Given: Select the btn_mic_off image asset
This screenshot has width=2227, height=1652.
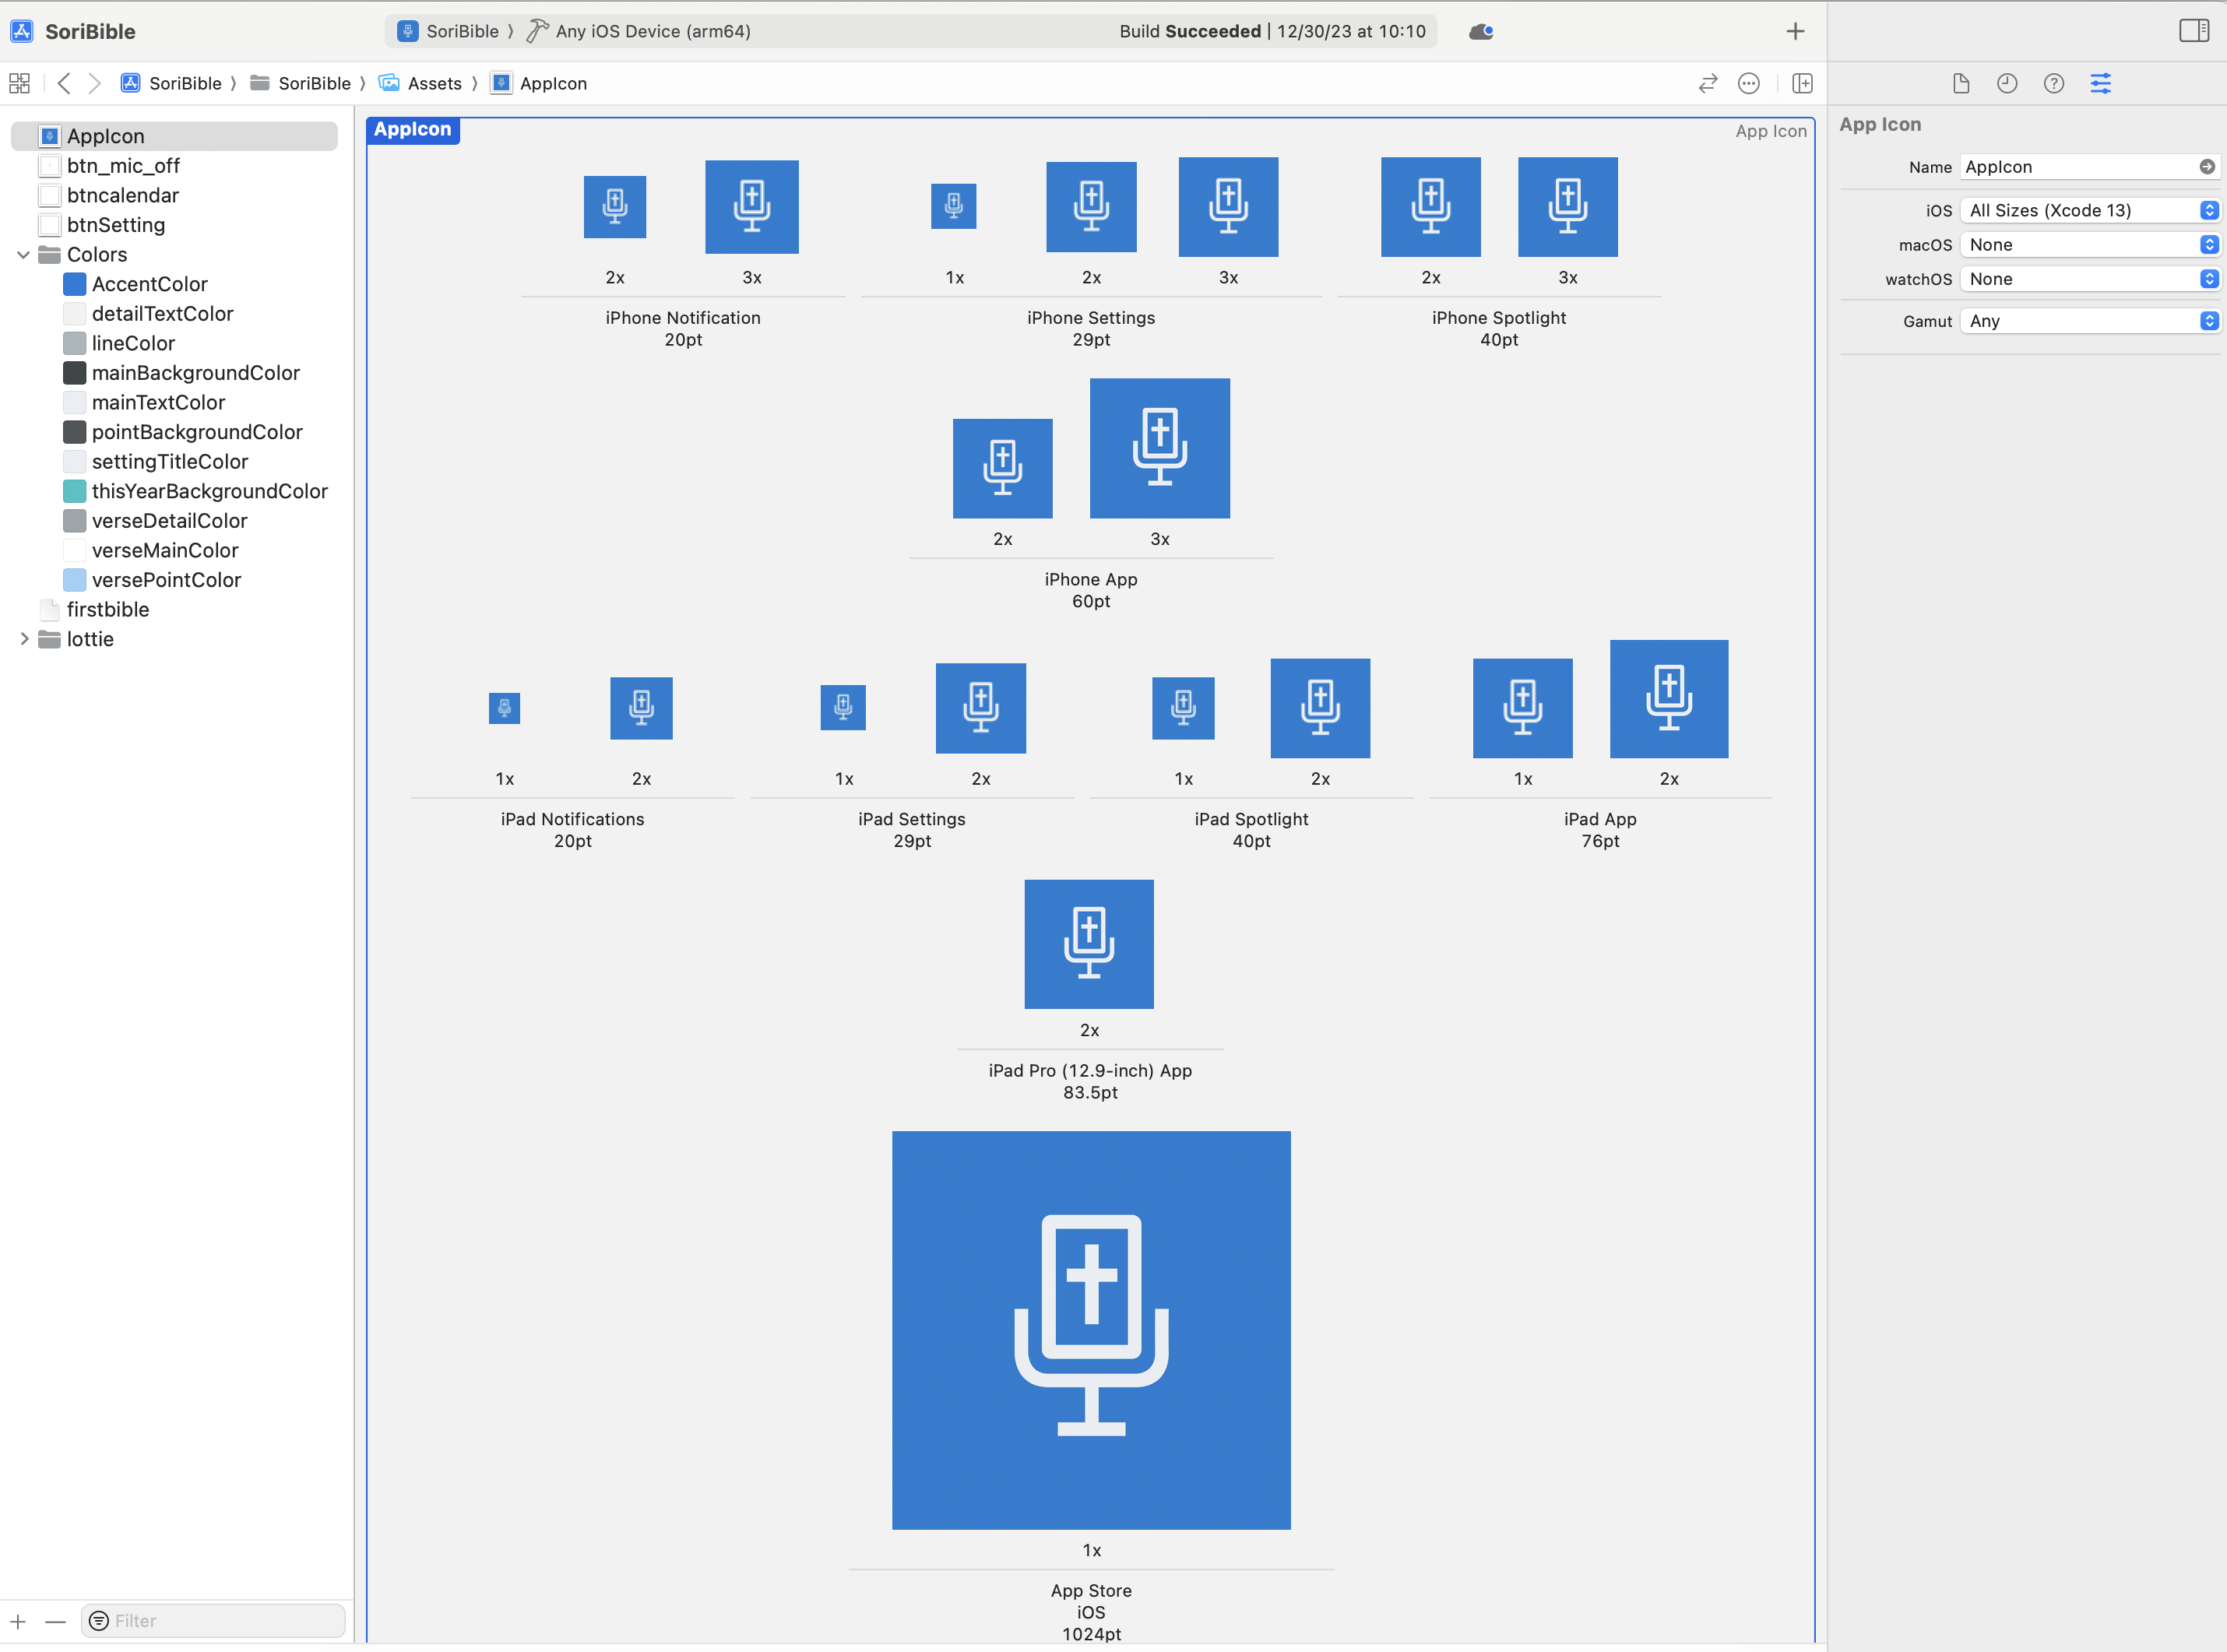Looking at the screenshot, I should tap(110, 166).
